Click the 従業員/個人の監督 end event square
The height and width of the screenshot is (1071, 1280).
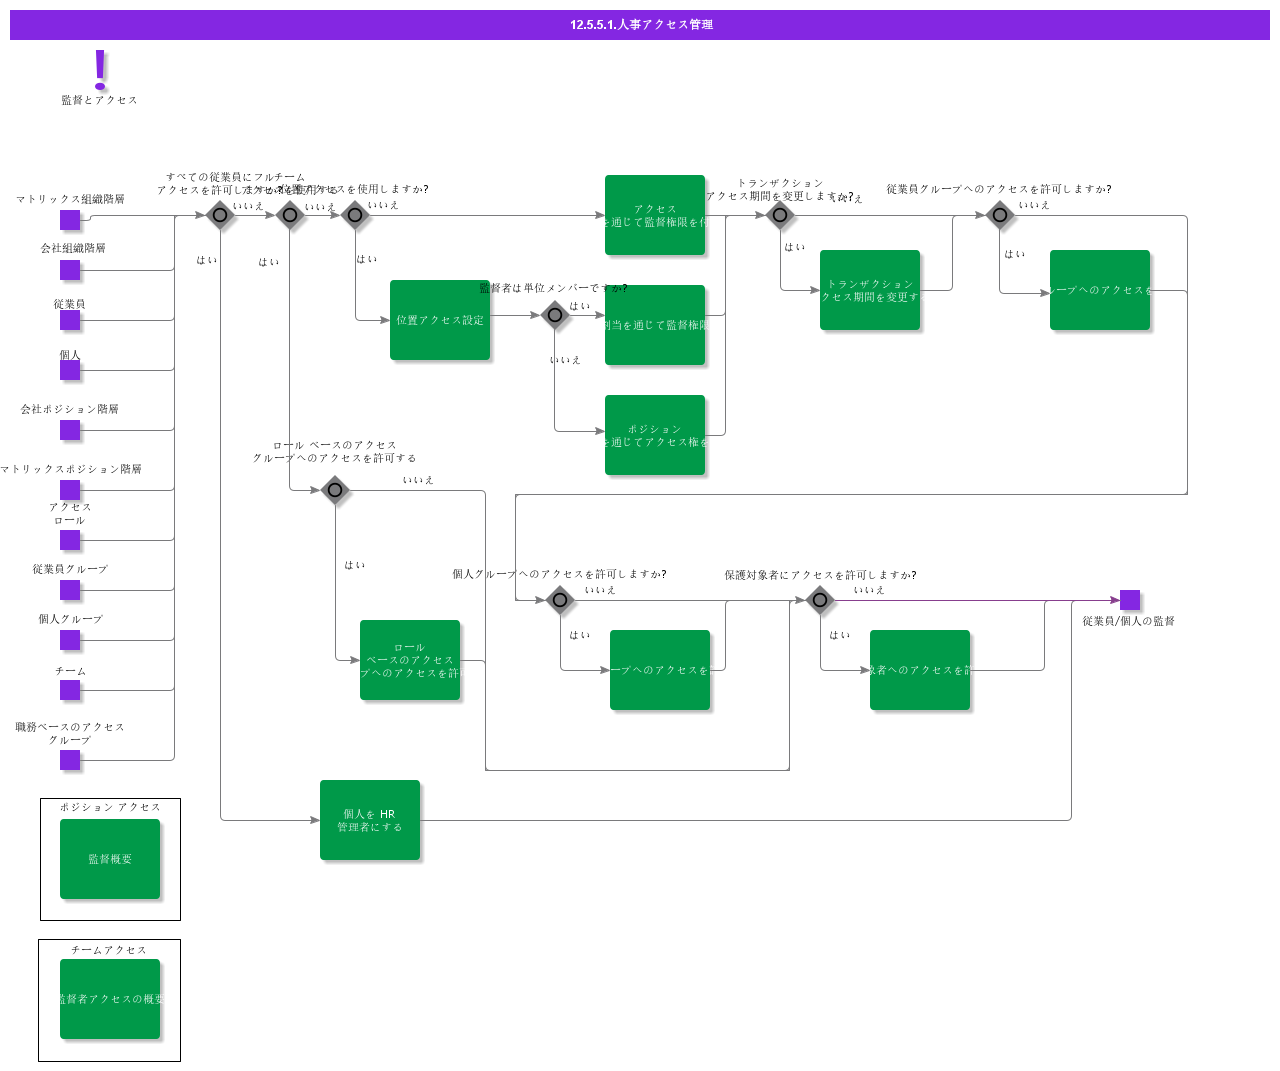pos(1130,600)
